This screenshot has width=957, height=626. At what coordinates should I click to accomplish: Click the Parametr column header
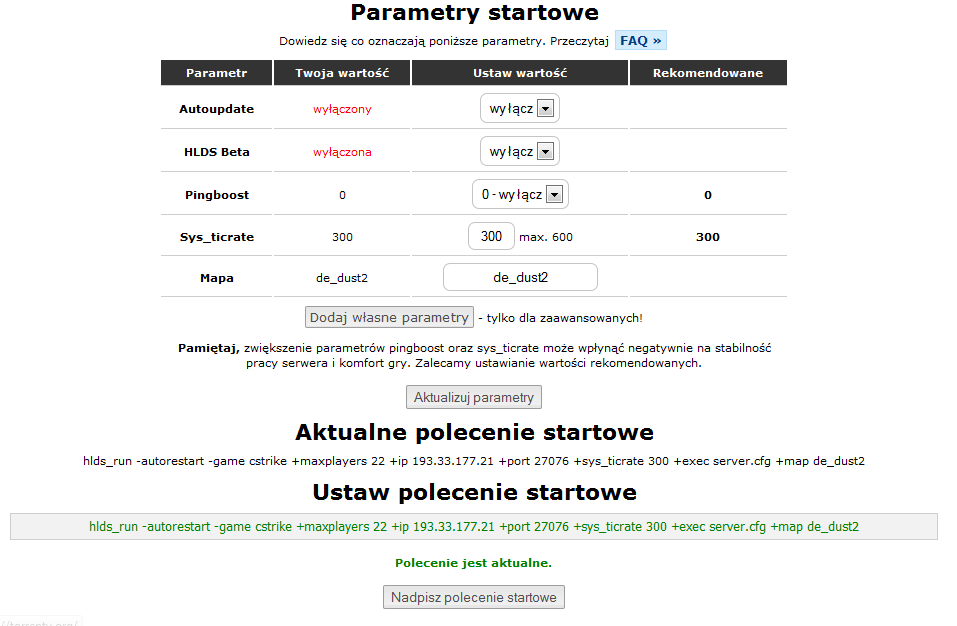tap(216, 73)
